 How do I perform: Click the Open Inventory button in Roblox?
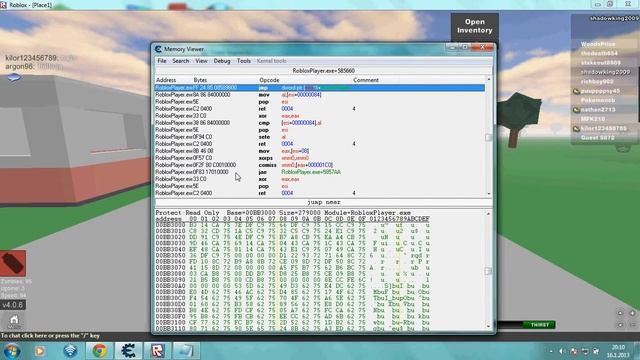click(474, 26)
